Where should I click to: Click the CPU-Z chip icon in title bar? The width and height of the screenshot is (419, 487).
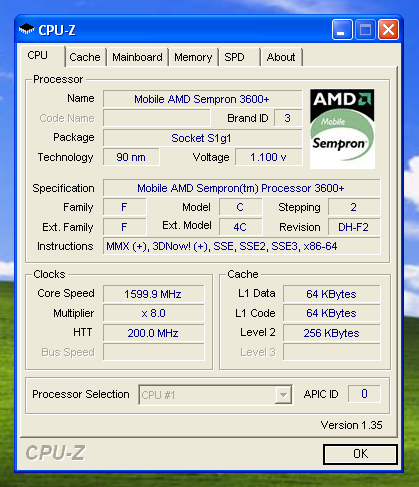coord(26,29)
